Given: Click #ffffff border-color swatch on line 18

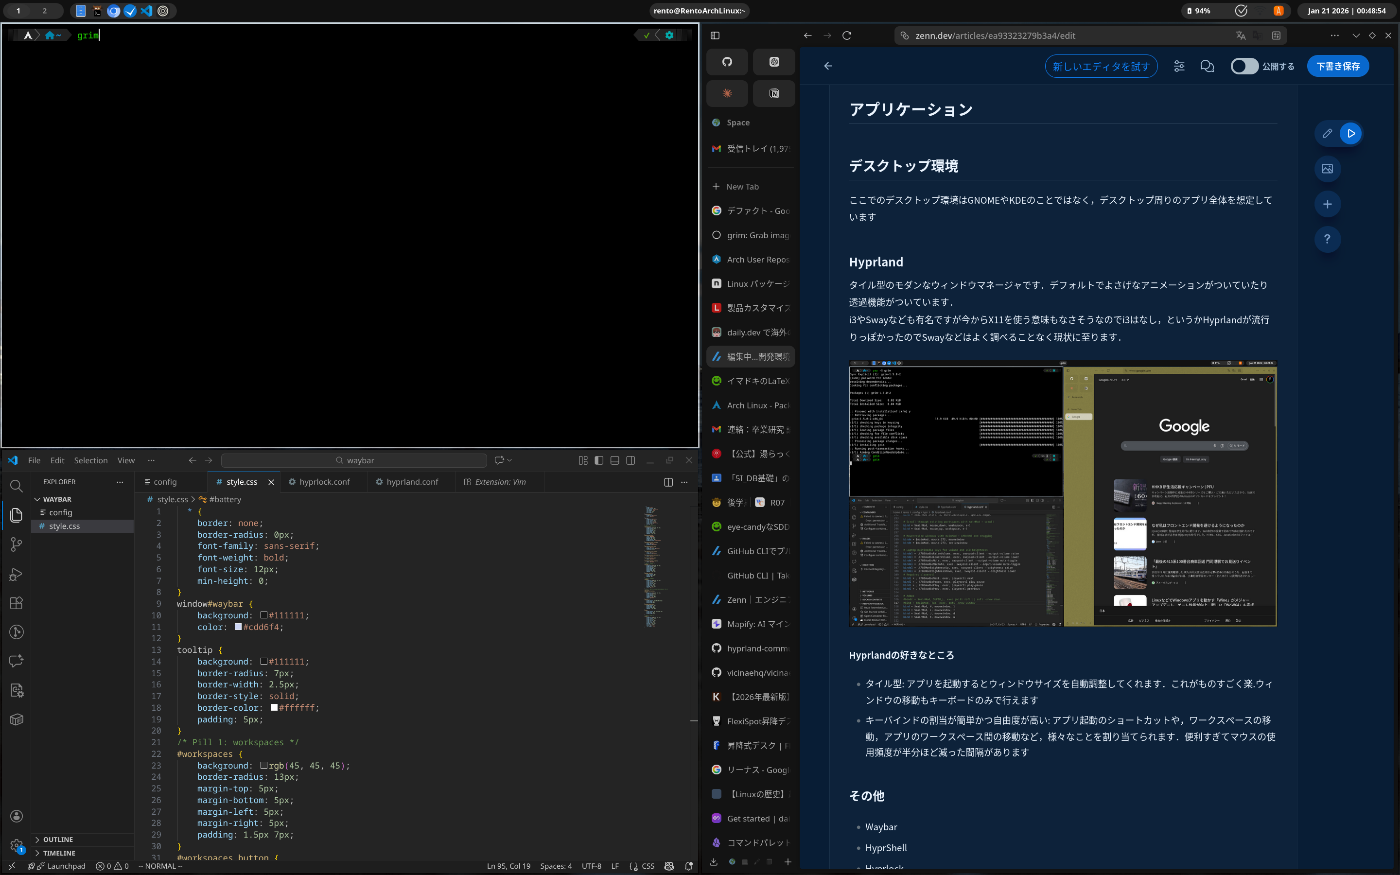Looking at the screenshot, I should point(274,708).
